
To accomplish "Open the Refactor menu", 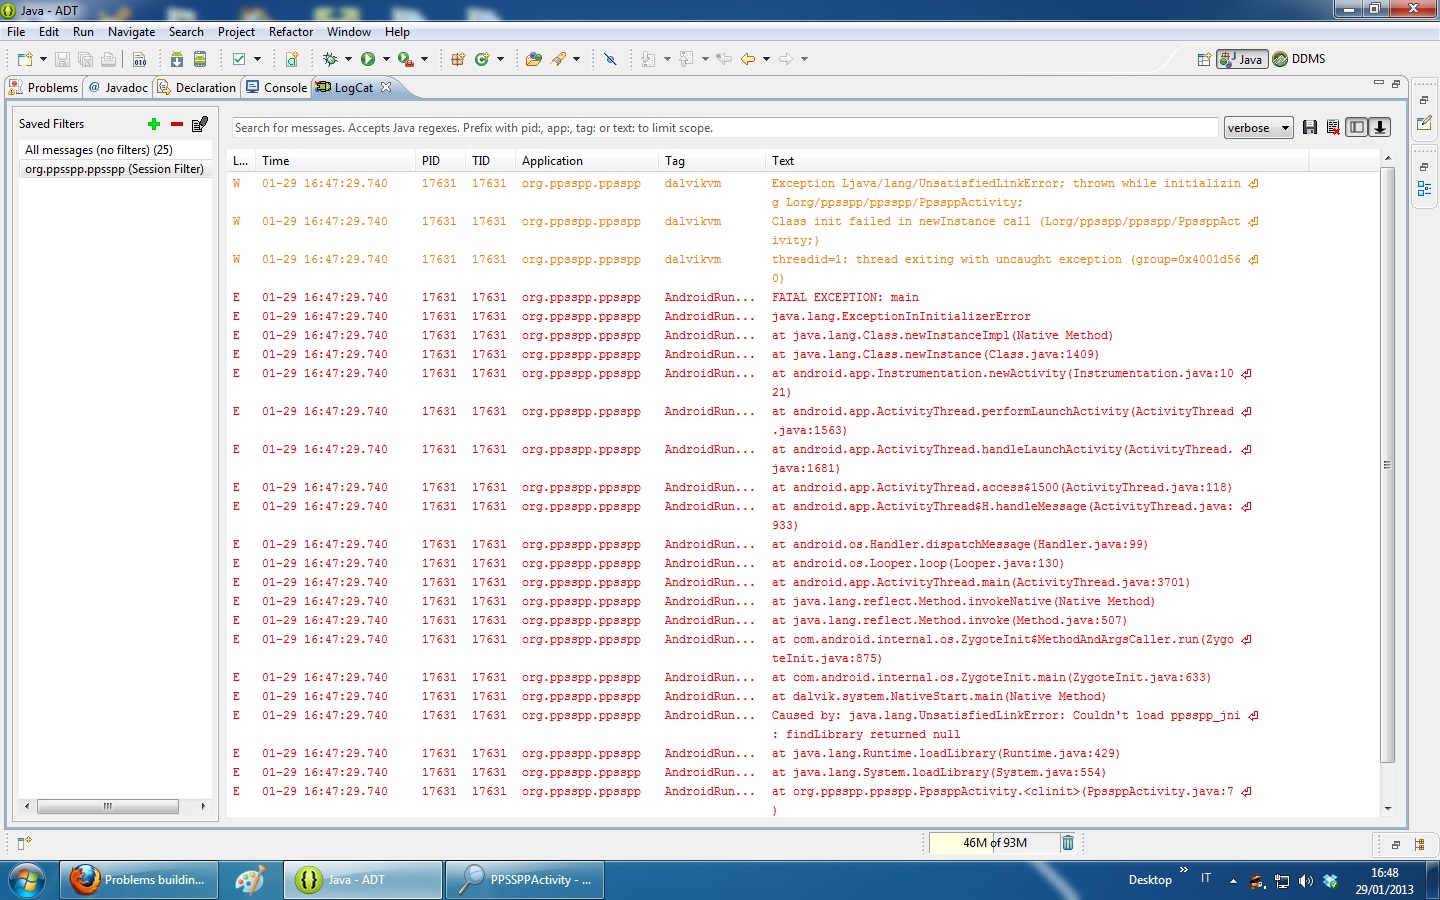I will click(x=291, y=32).
